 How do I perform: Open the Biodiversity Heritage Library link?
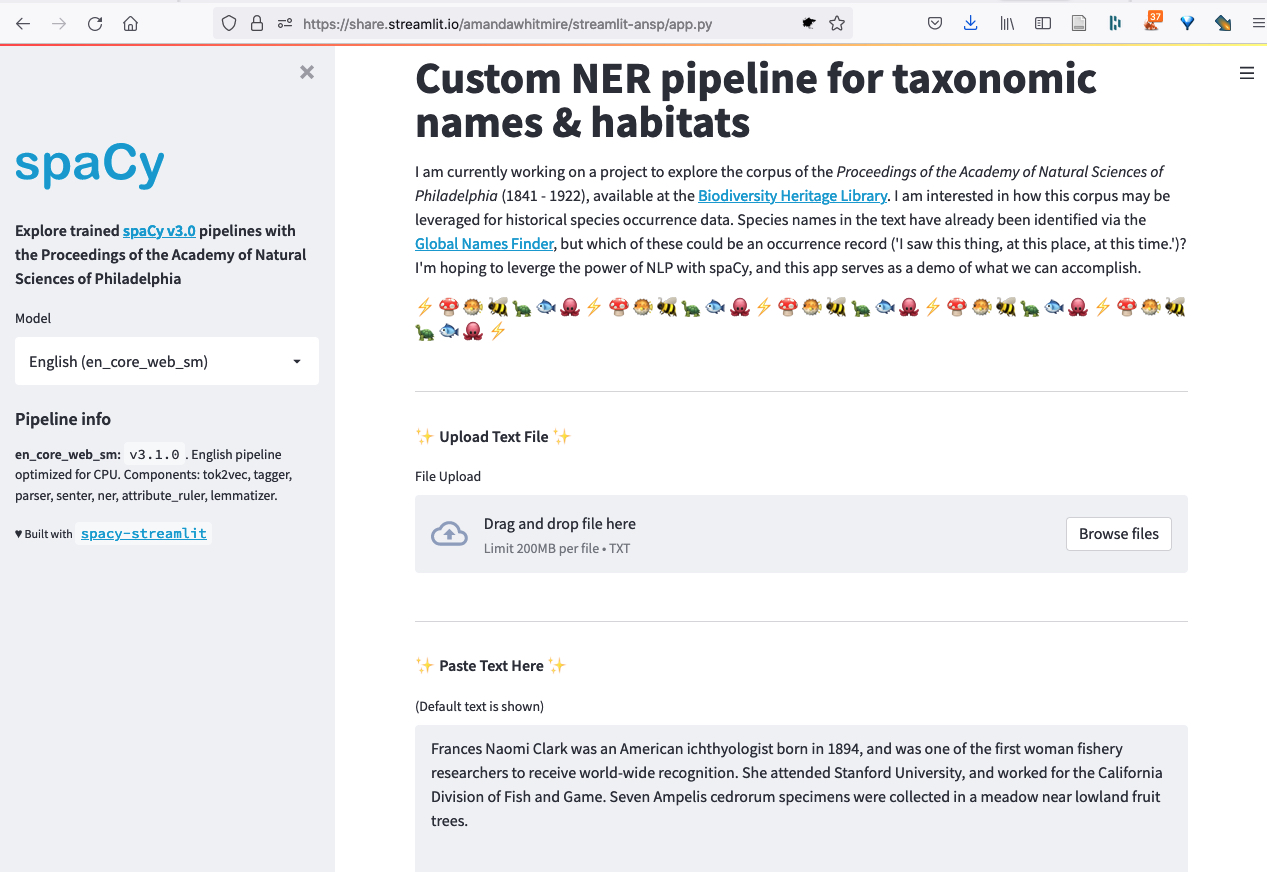click(x=793, y=196)
